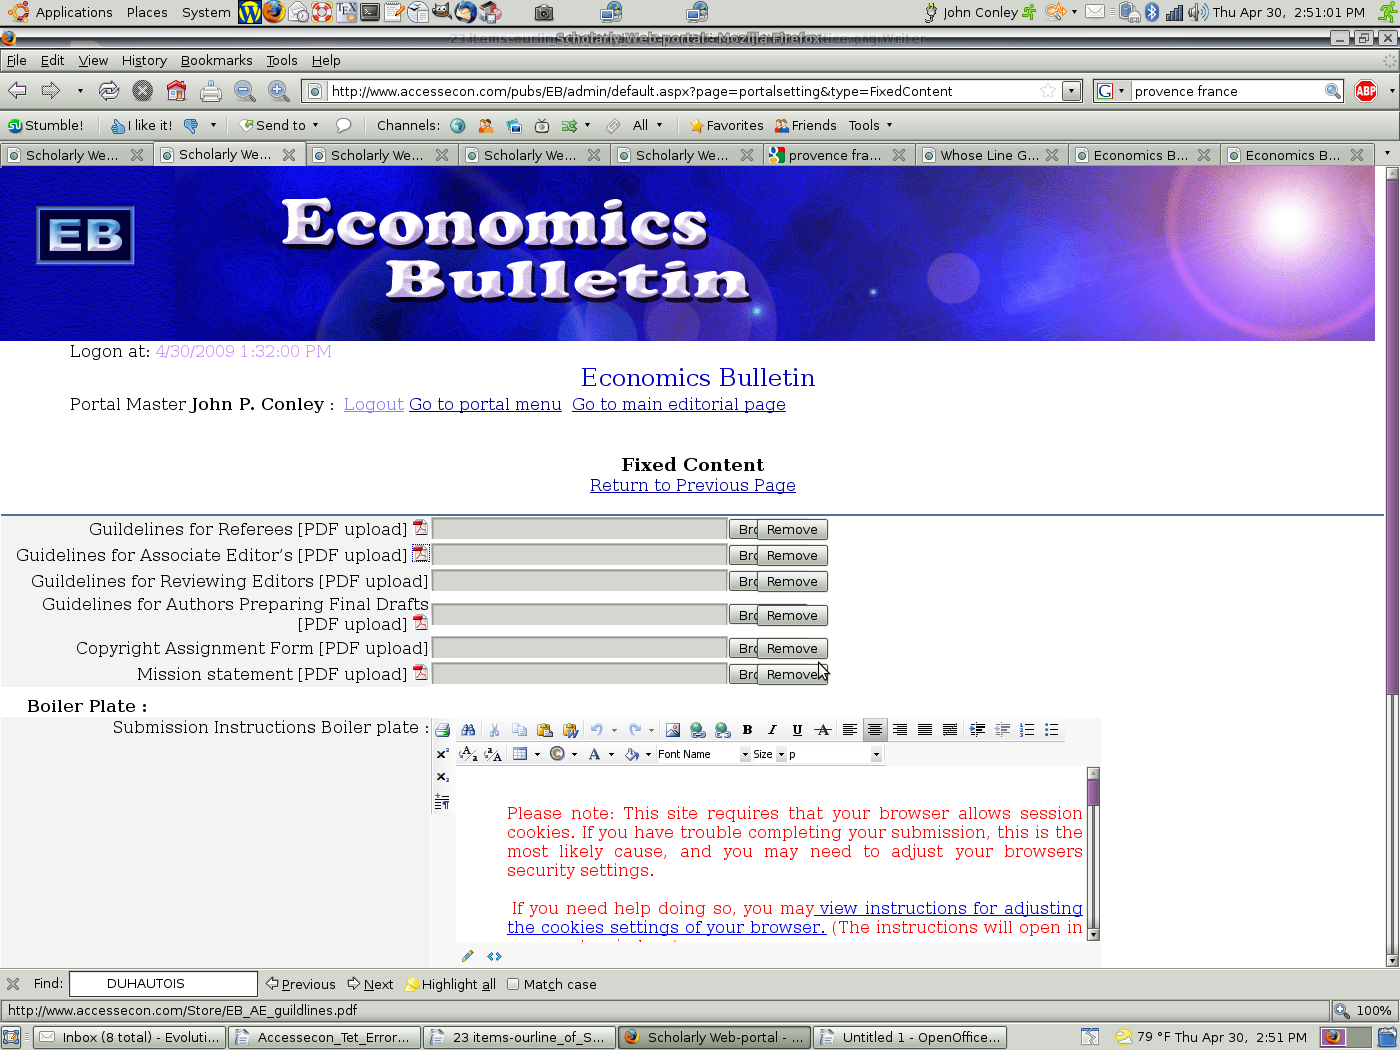This screenshot has width=1400, height=1050.
Task: Click the Justify Full alignment icon
Action: point(925,730)
